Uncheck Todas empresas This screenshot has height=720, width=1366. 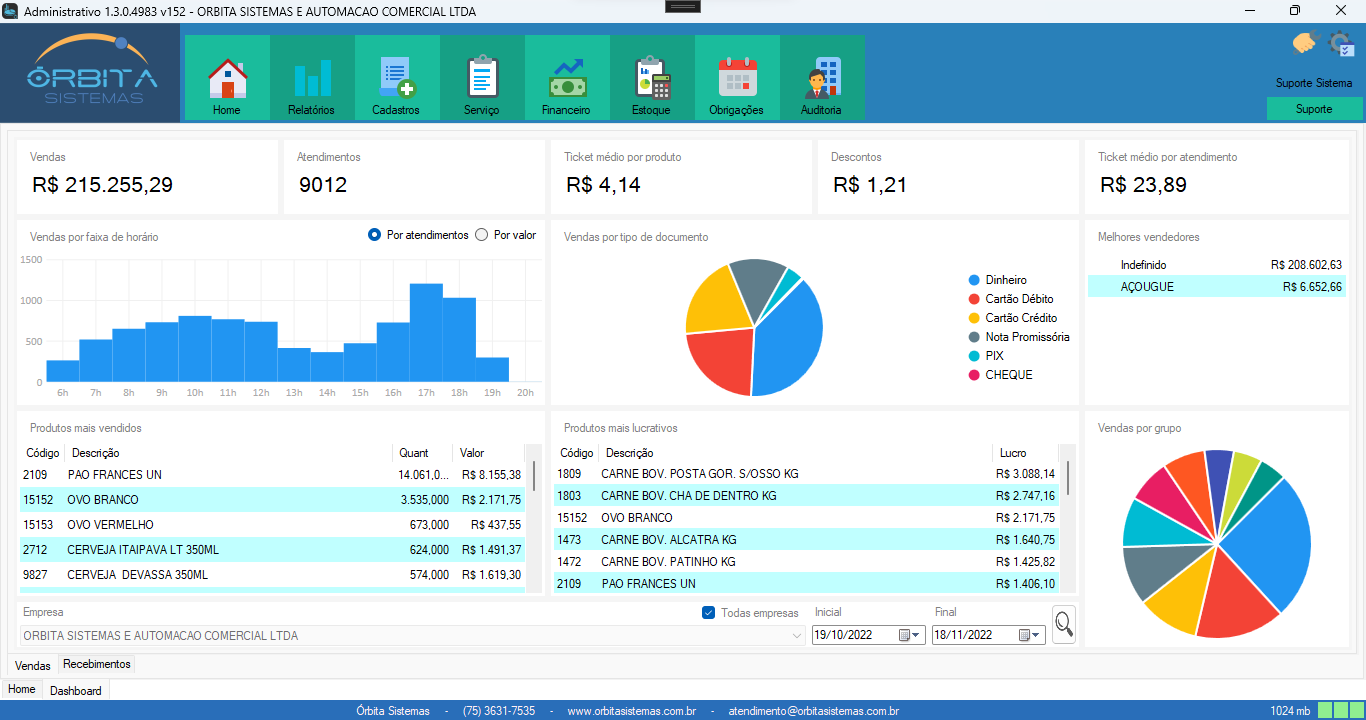pos(709,613)
